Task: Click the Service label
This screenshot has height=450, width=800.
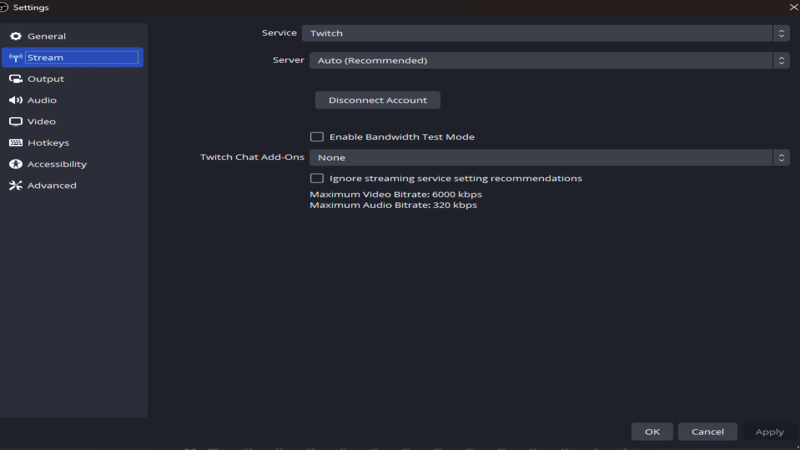Action: point(279,33)
